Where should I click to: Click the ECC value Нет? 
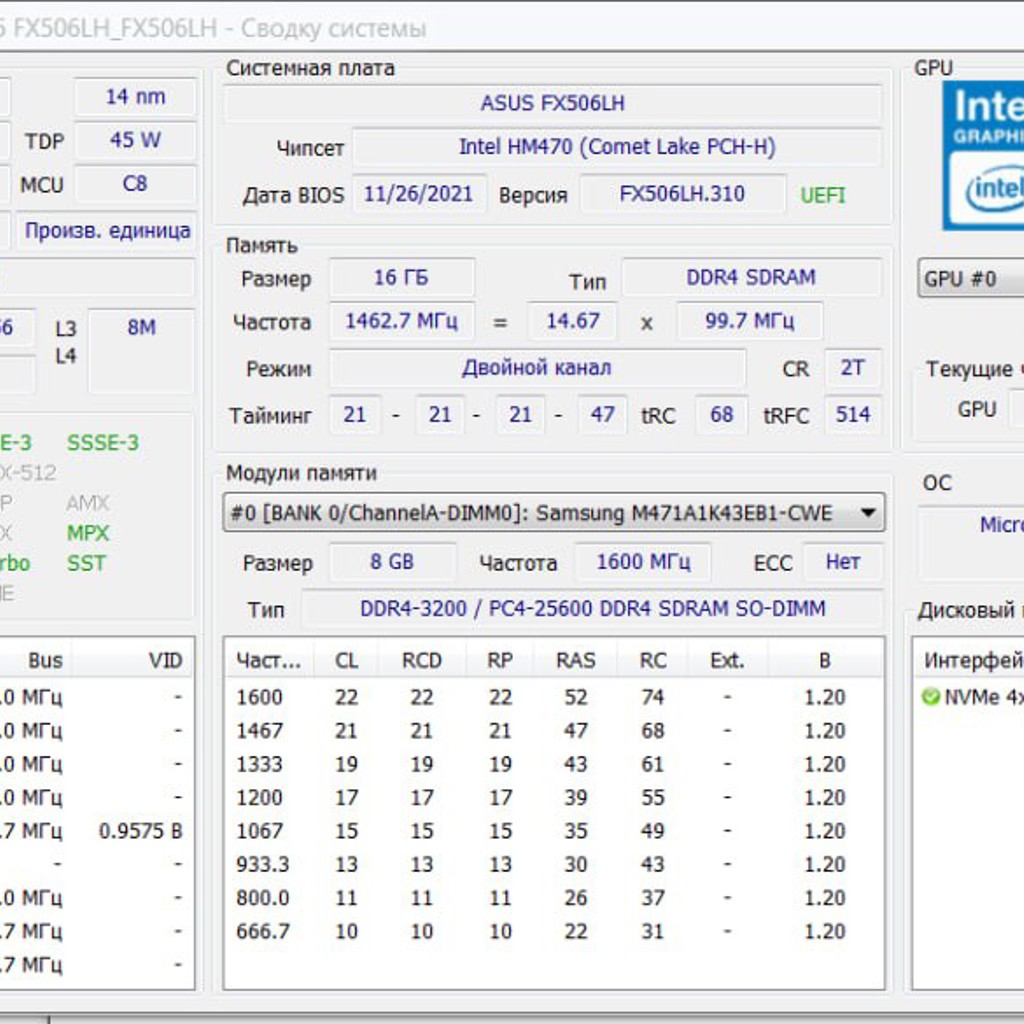point(843,562)
